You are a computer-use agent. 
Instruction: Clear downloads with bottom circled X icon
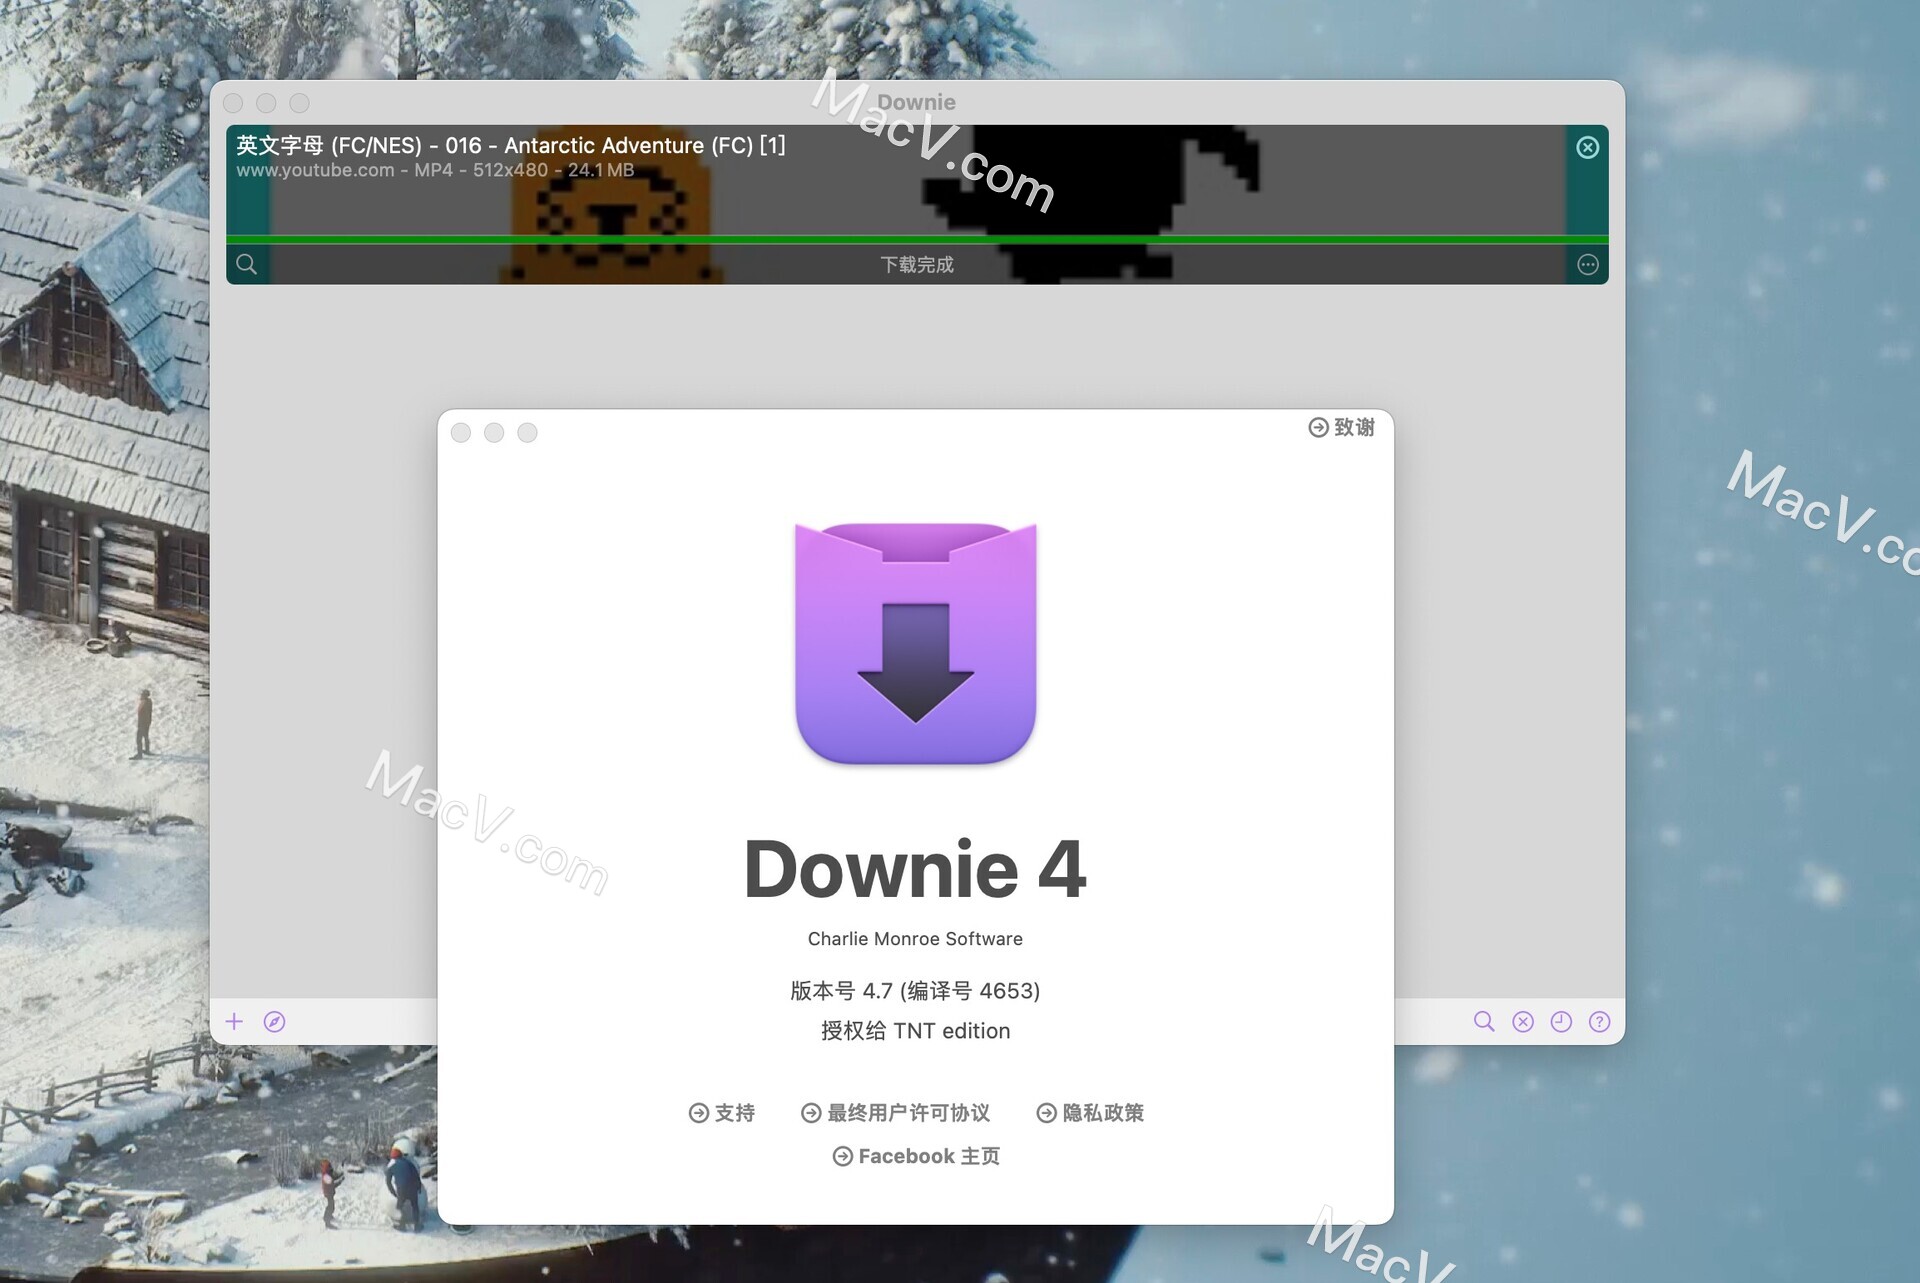(x=1523, y=1021)
